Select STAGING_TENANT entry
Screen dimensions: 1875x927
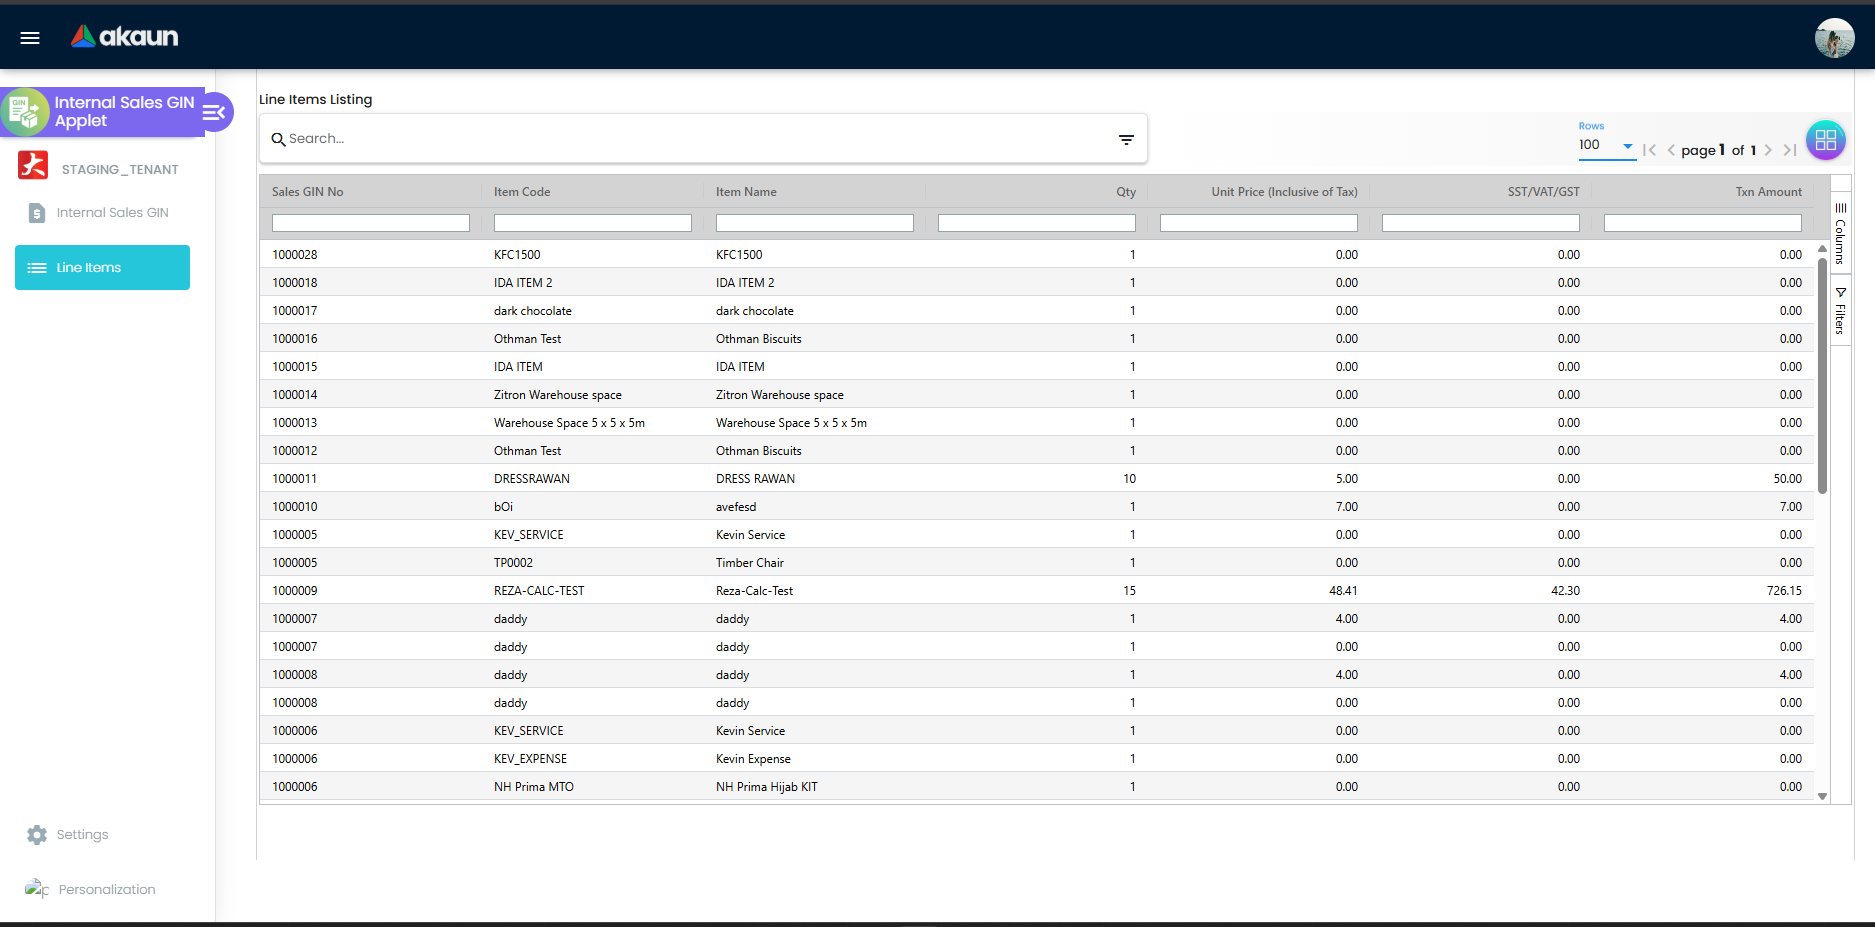pos(120,170)
